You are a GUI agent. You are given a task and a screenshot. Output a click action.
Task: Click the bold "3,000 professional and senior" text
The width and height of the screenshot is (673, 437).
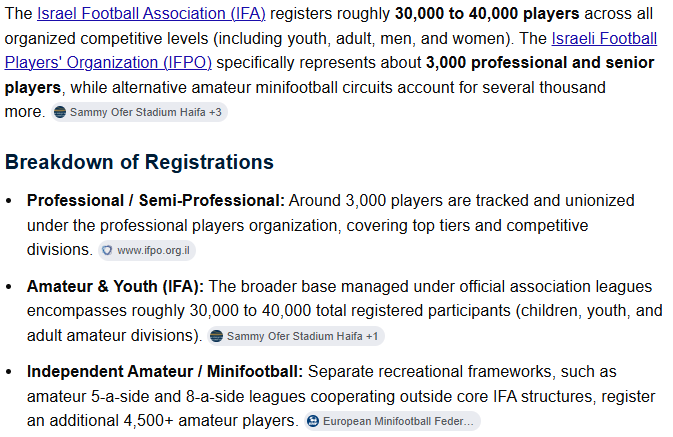click(x=540, y=63)
